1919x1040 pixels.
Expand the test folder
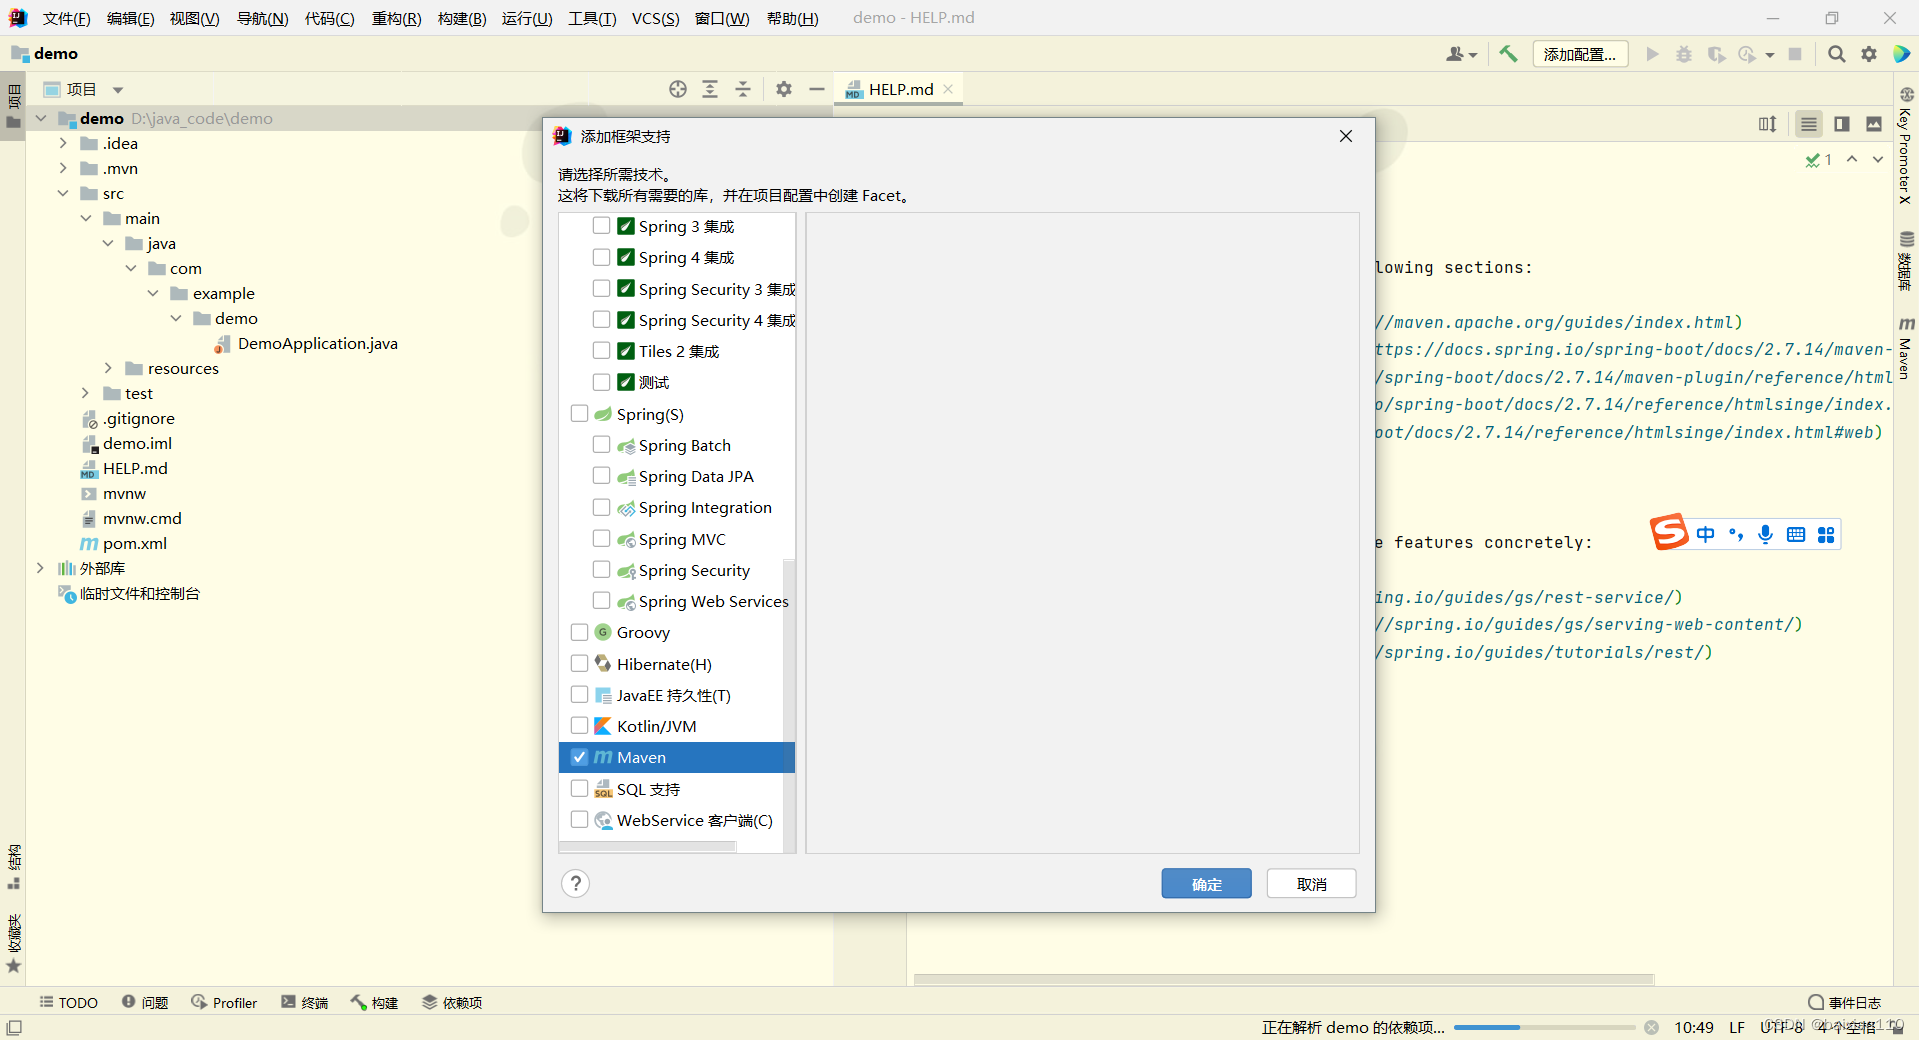pos(86,393)
